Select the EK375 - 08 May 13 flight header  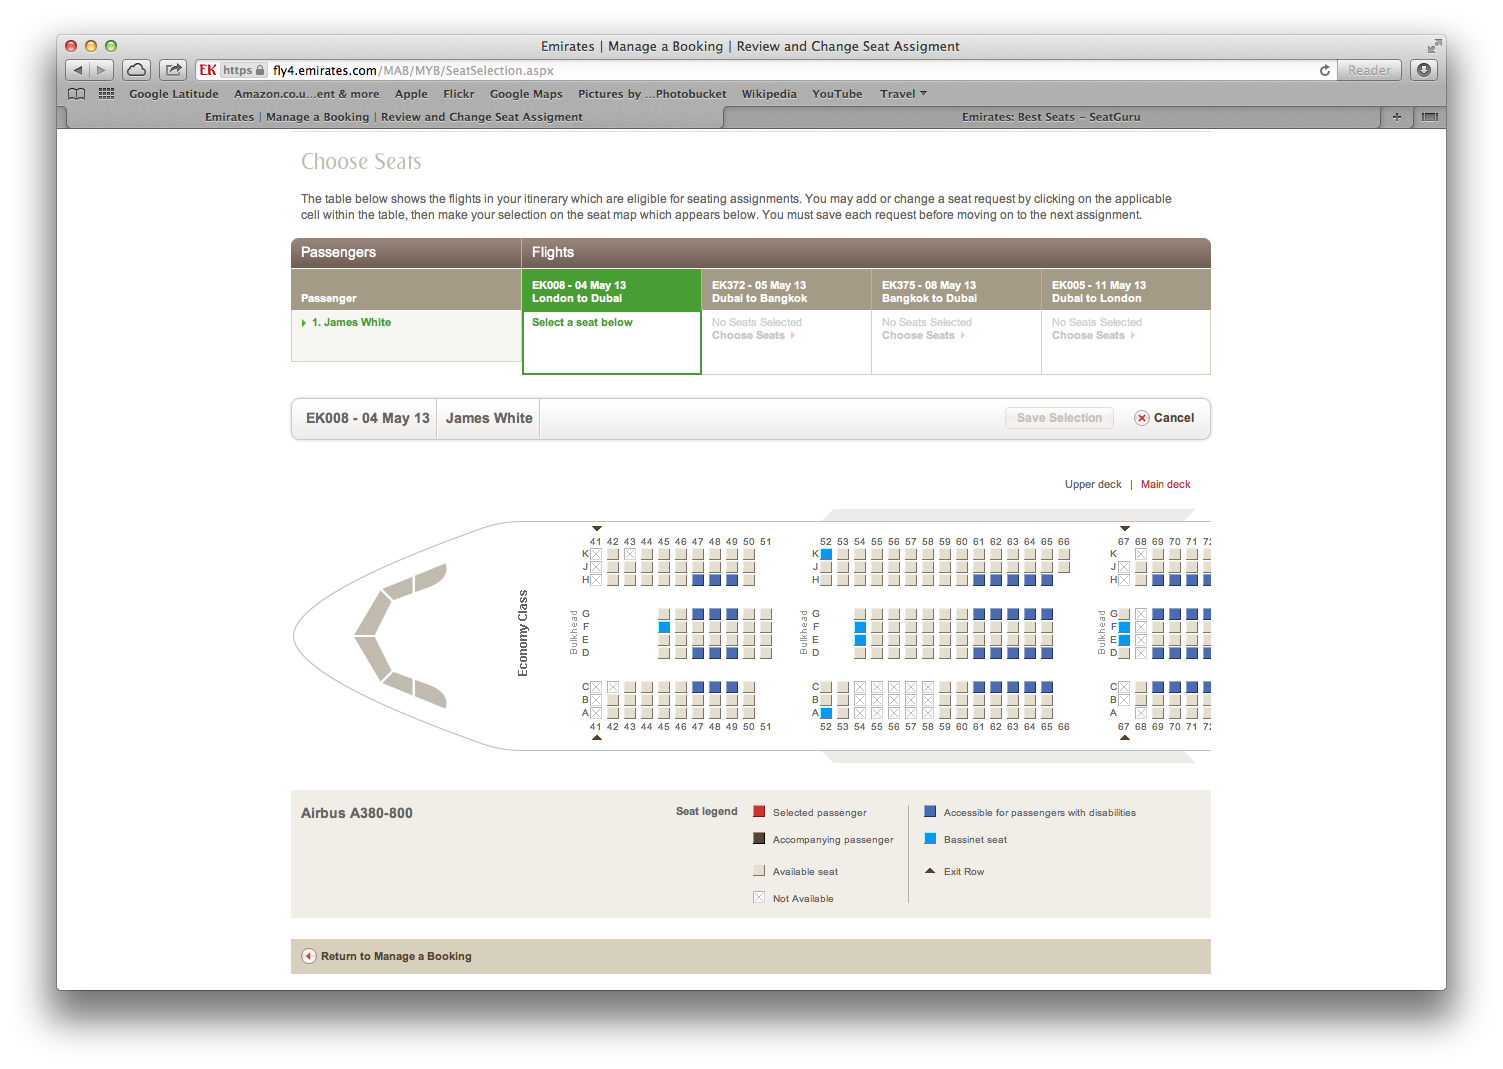pos(956,291)
